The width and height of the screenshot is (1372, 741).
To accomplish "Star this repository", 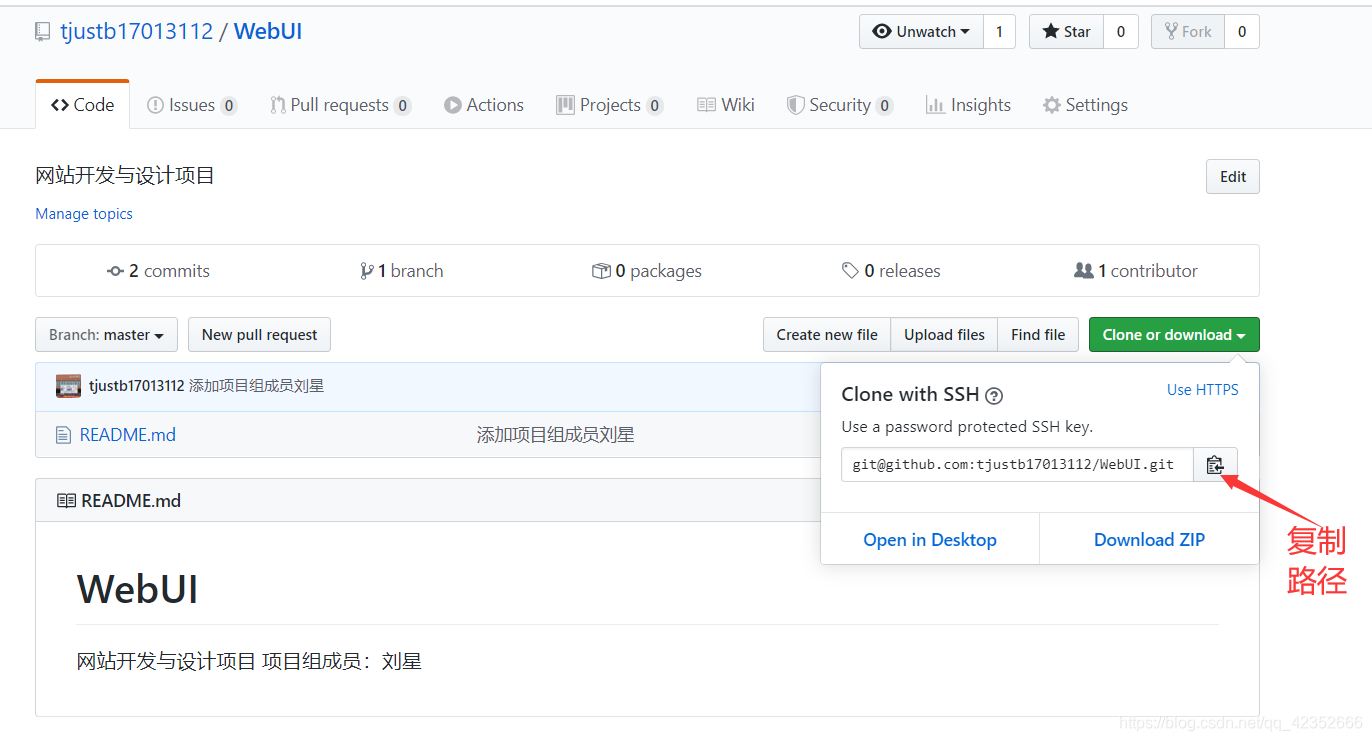I will [1066, 32].
